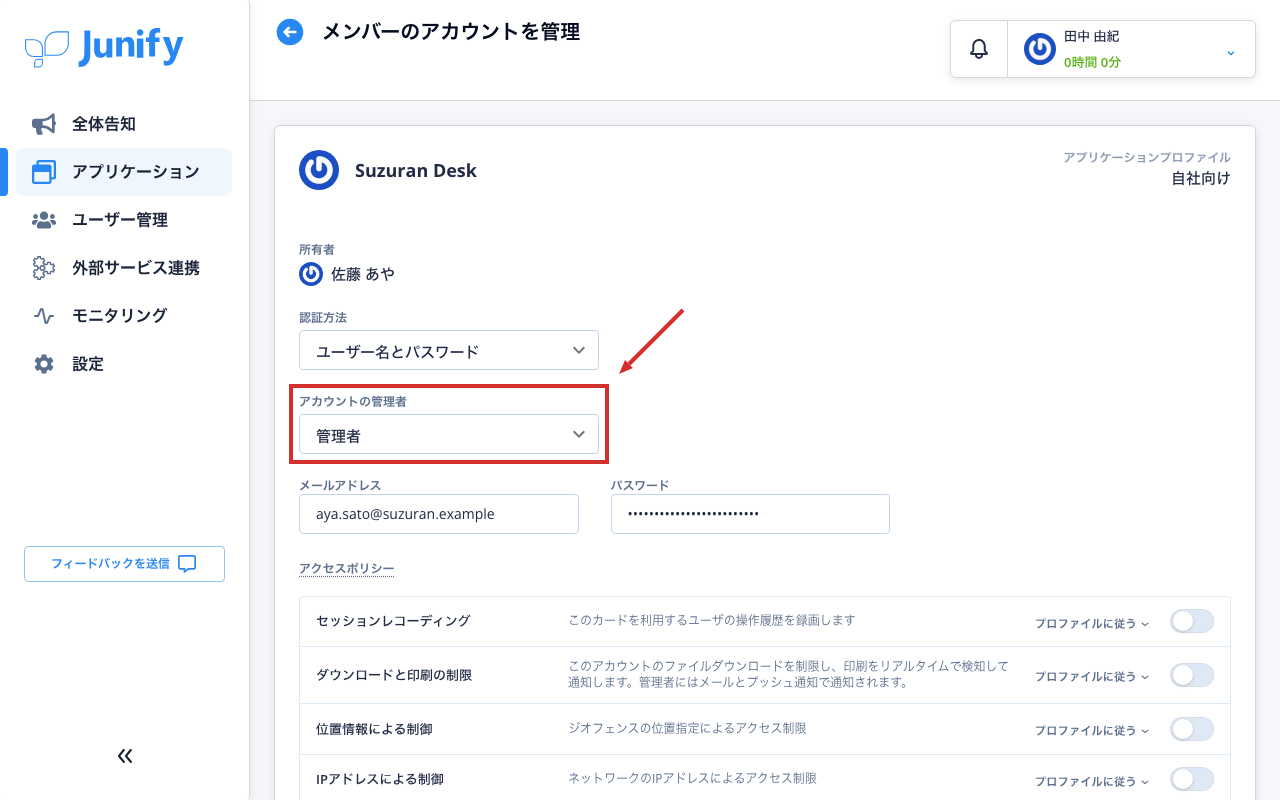Click the アプリケーション window icon
The width and height of the screenshot is (1280, 800).
click(x=44, y=172)
